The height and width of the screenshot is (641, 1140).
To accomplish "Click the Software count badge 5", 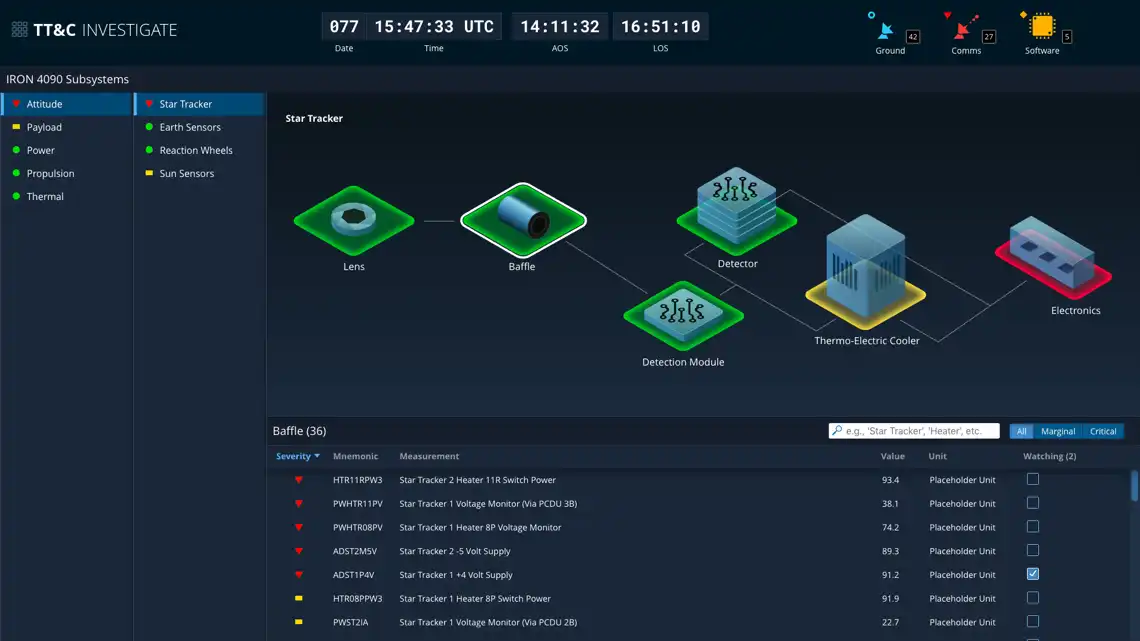I will pos(1067,36).
